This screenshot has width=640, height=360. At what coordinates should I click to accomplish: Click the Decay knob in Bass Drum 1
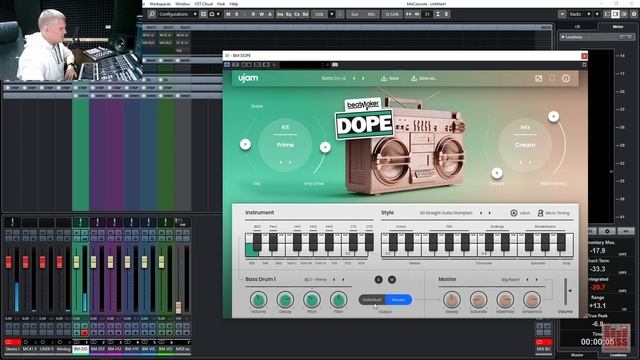tap(285, 300)
